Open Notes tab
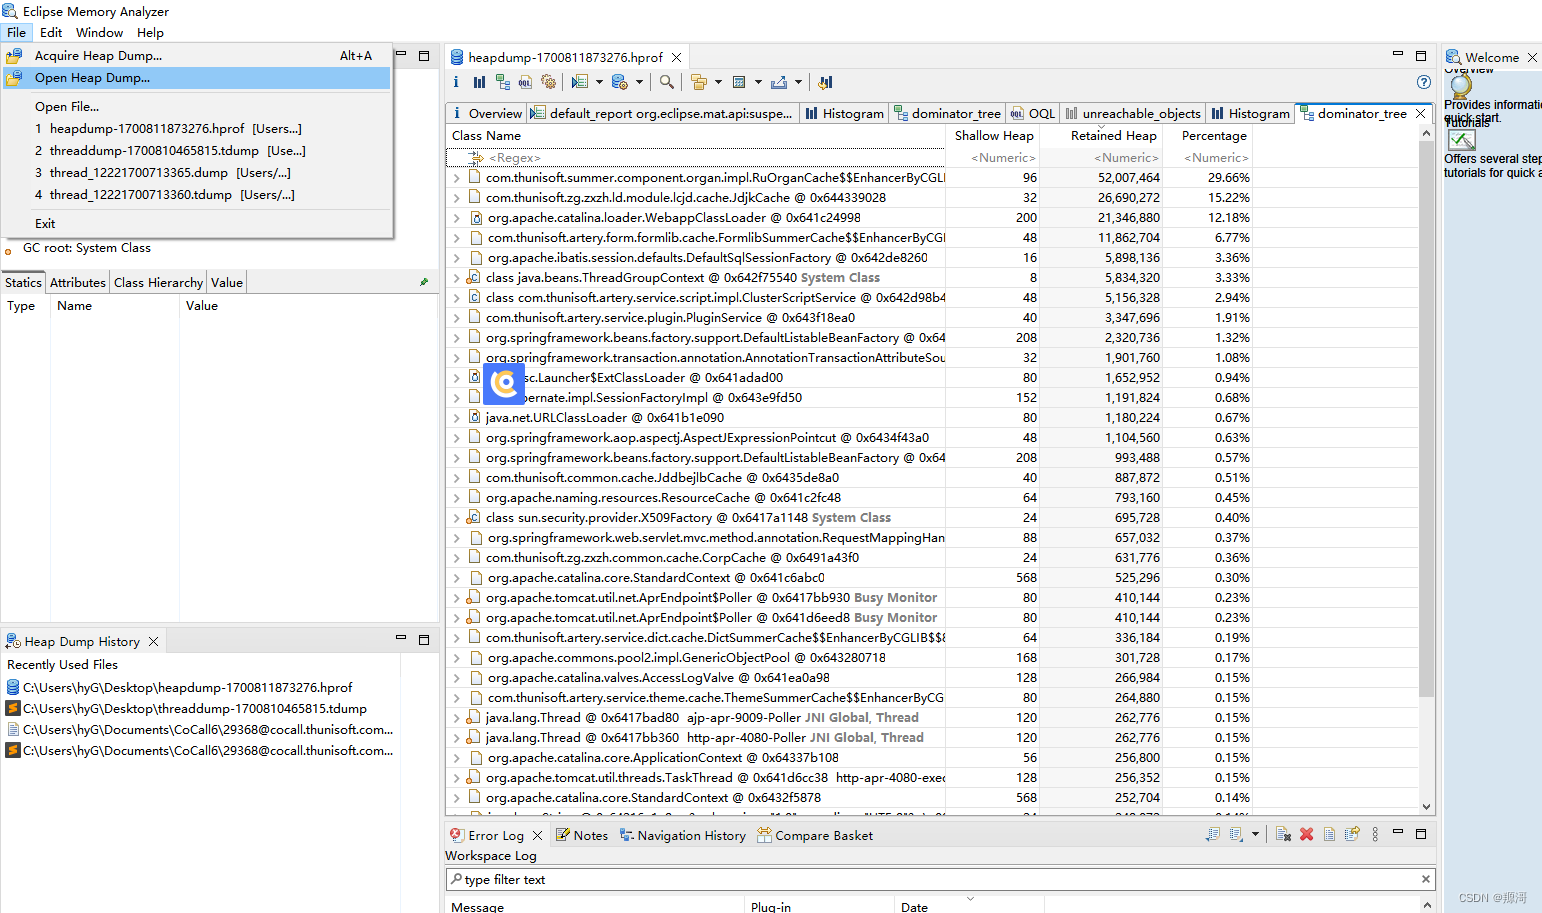The image size is (1542, 913). pos(582,835)
